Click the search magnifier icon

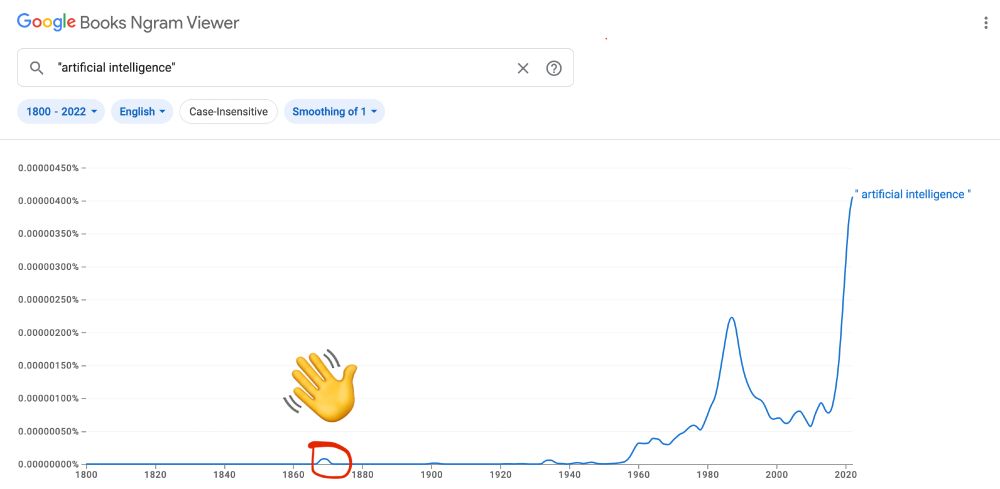click(36, 68)
